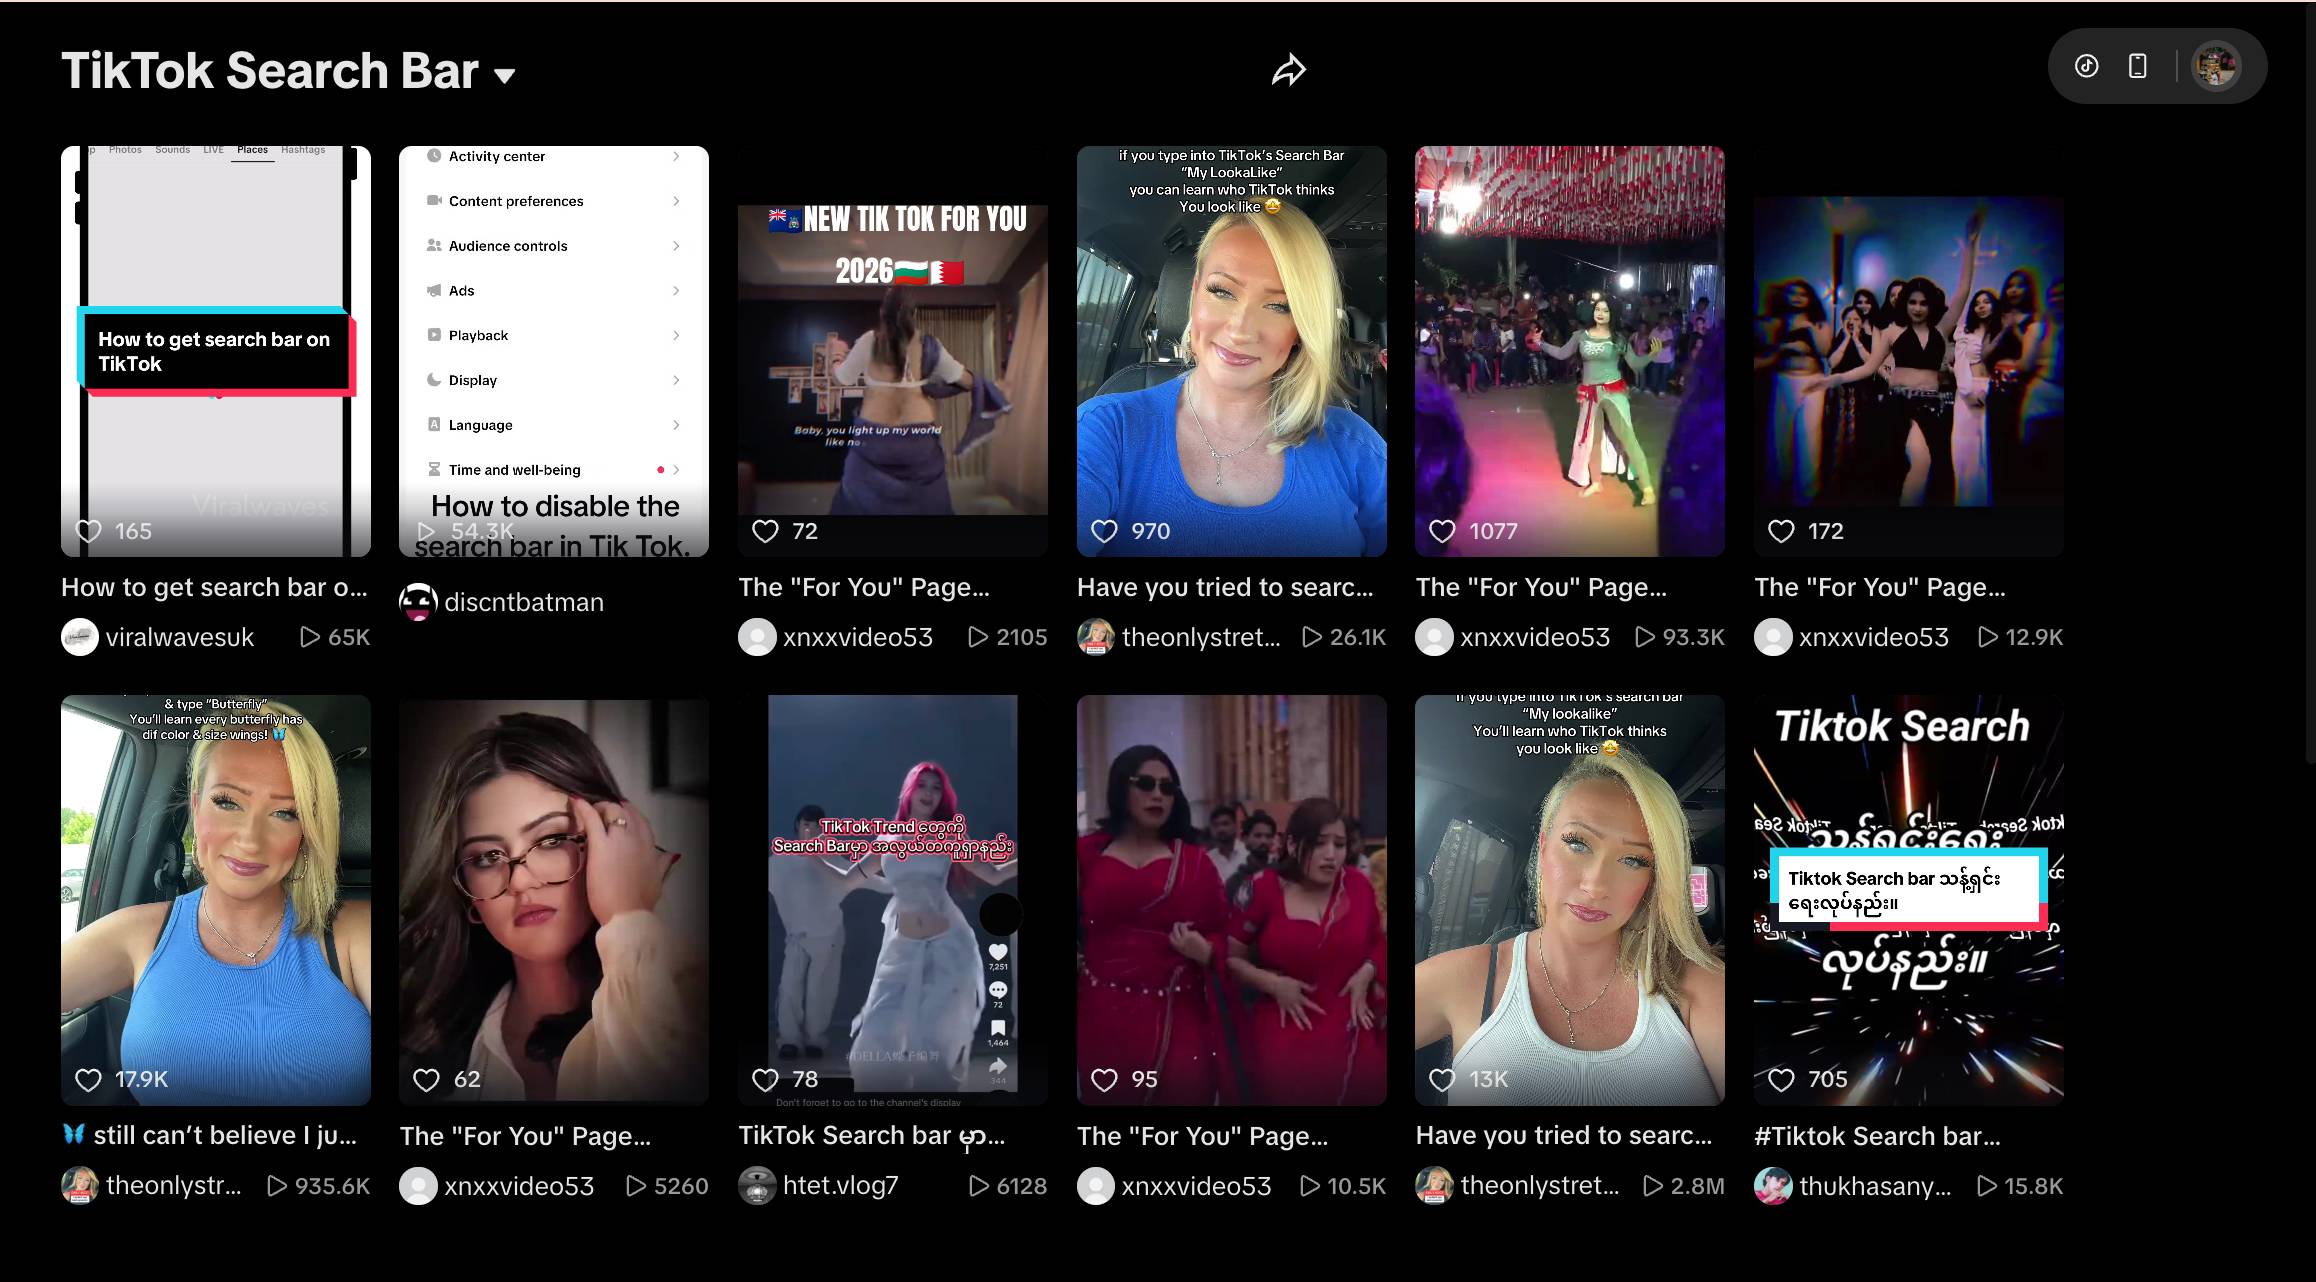The width and height of the screenshot is (2316, 1282).
Task: Open the red dresses video with 95 likes
Action: click(1231, 900)
